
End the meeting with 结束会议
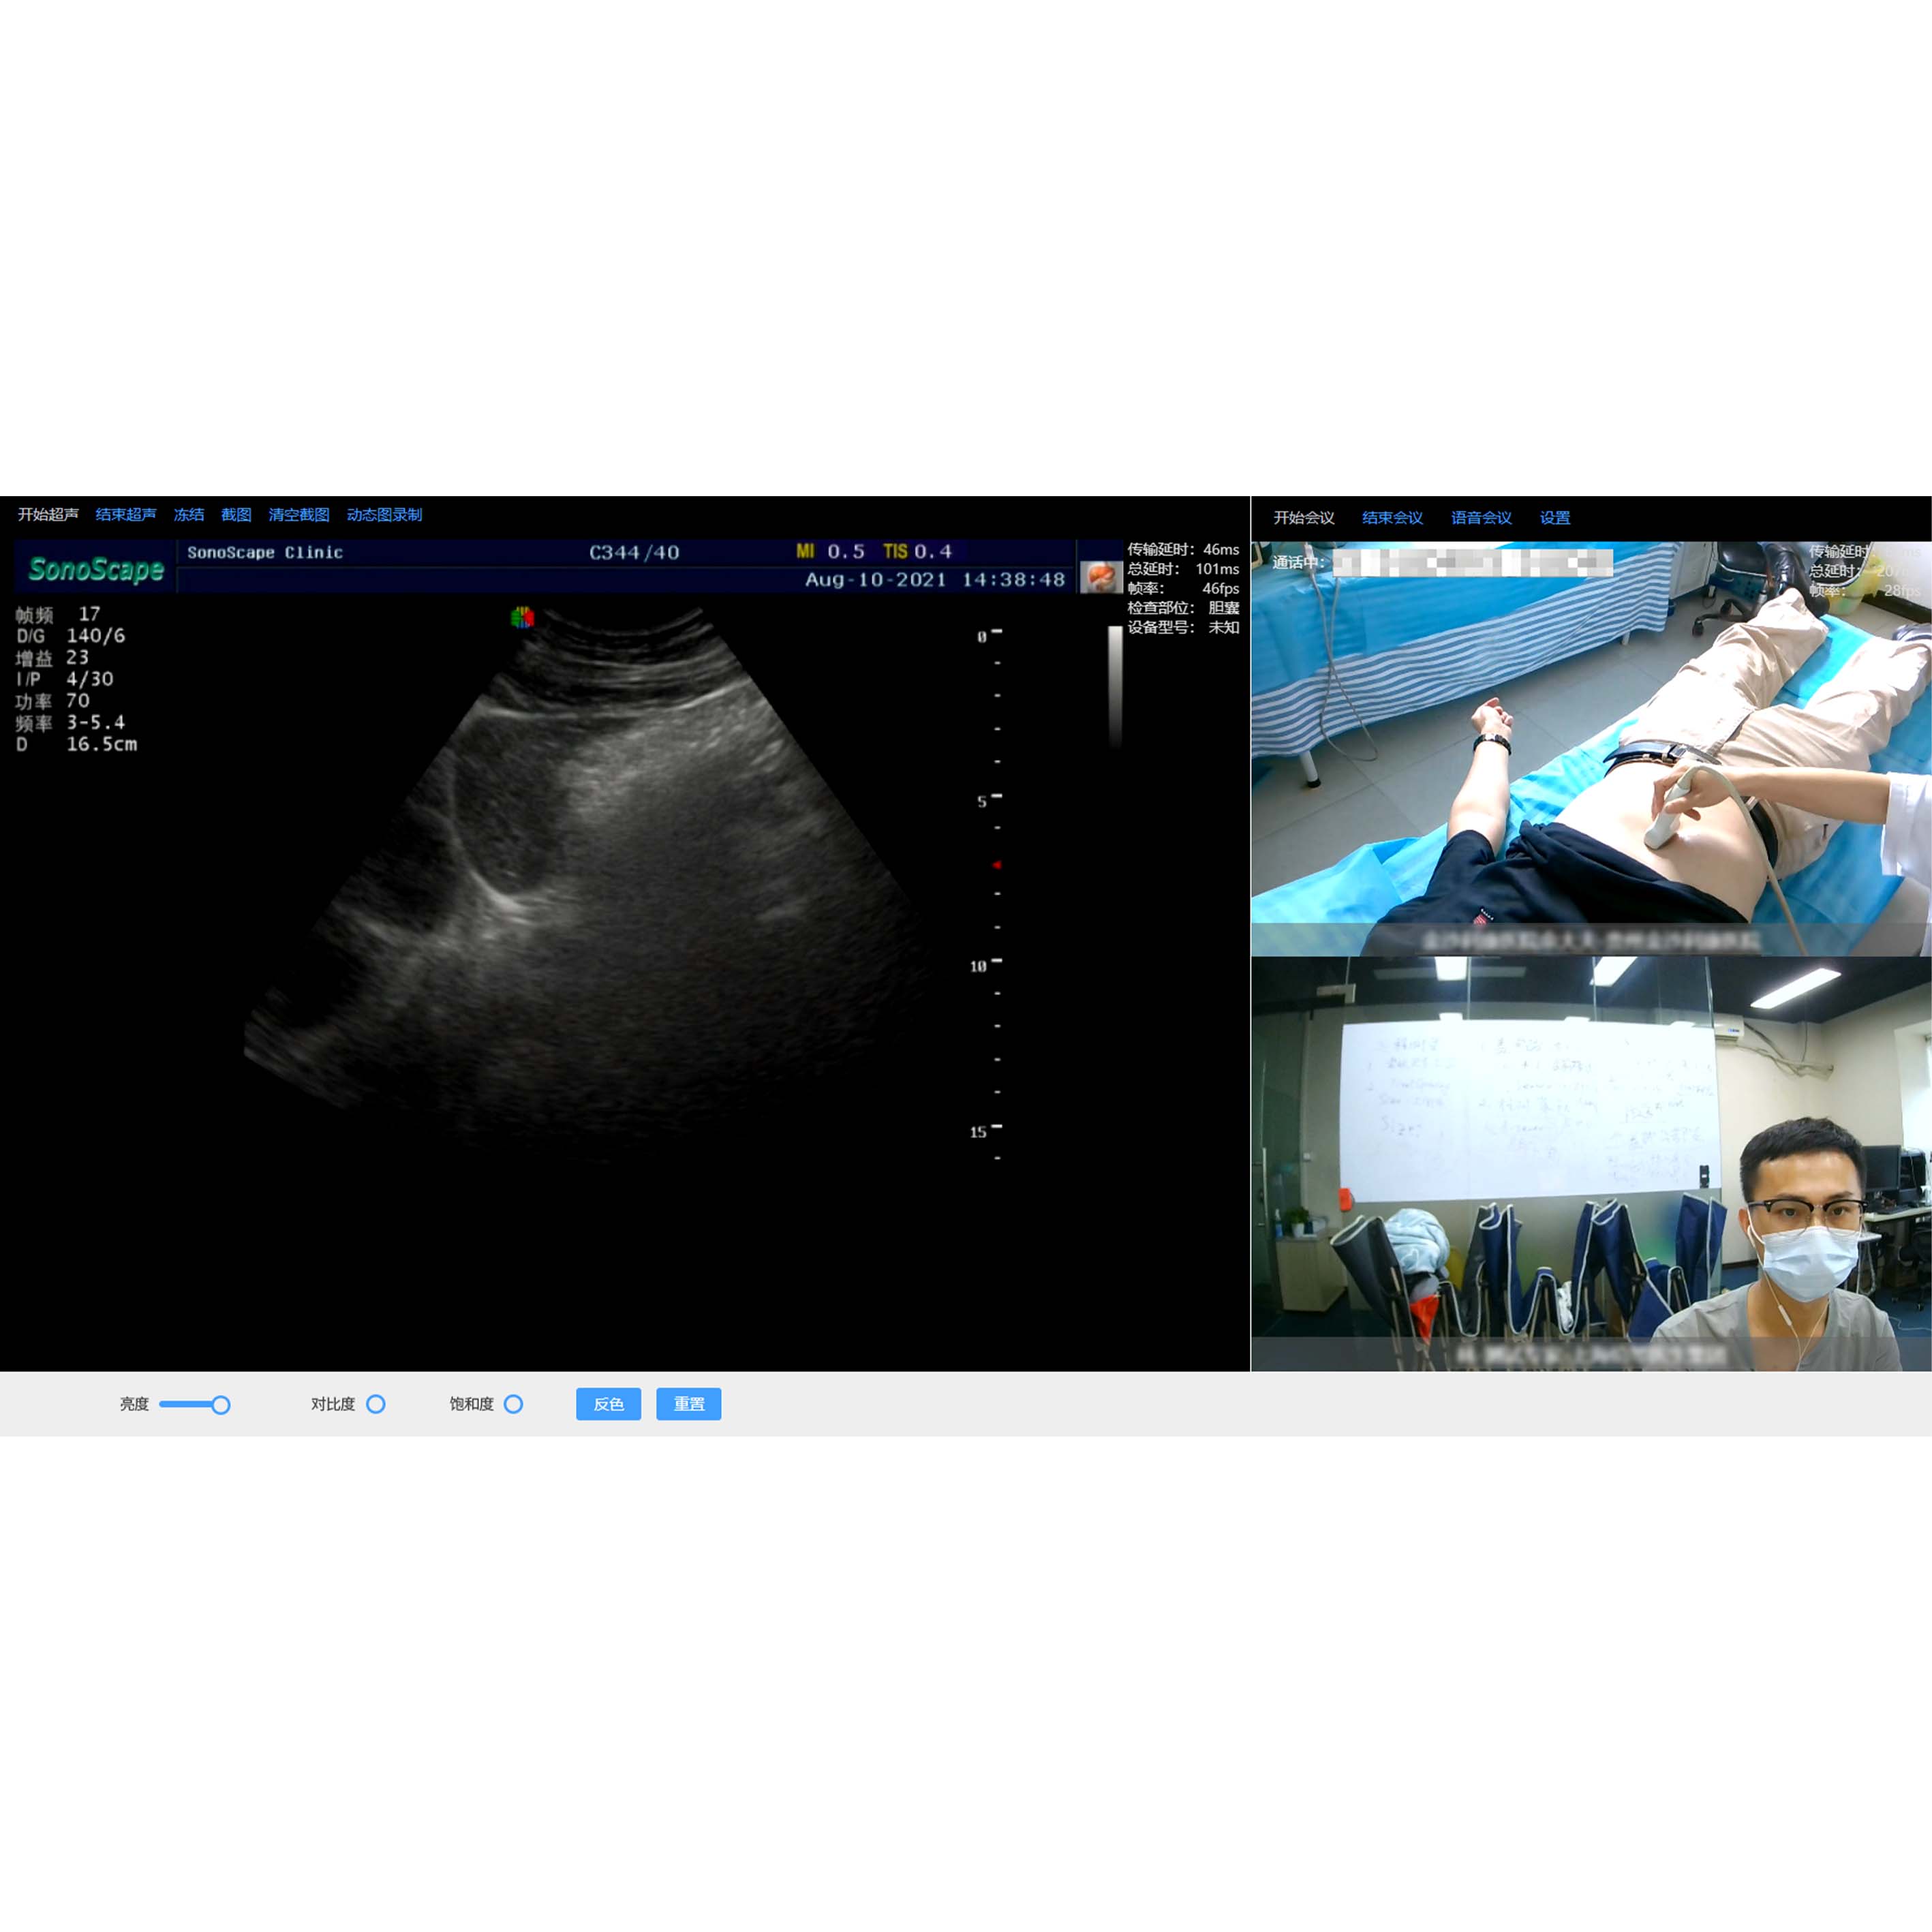(x=1392, y=517)
